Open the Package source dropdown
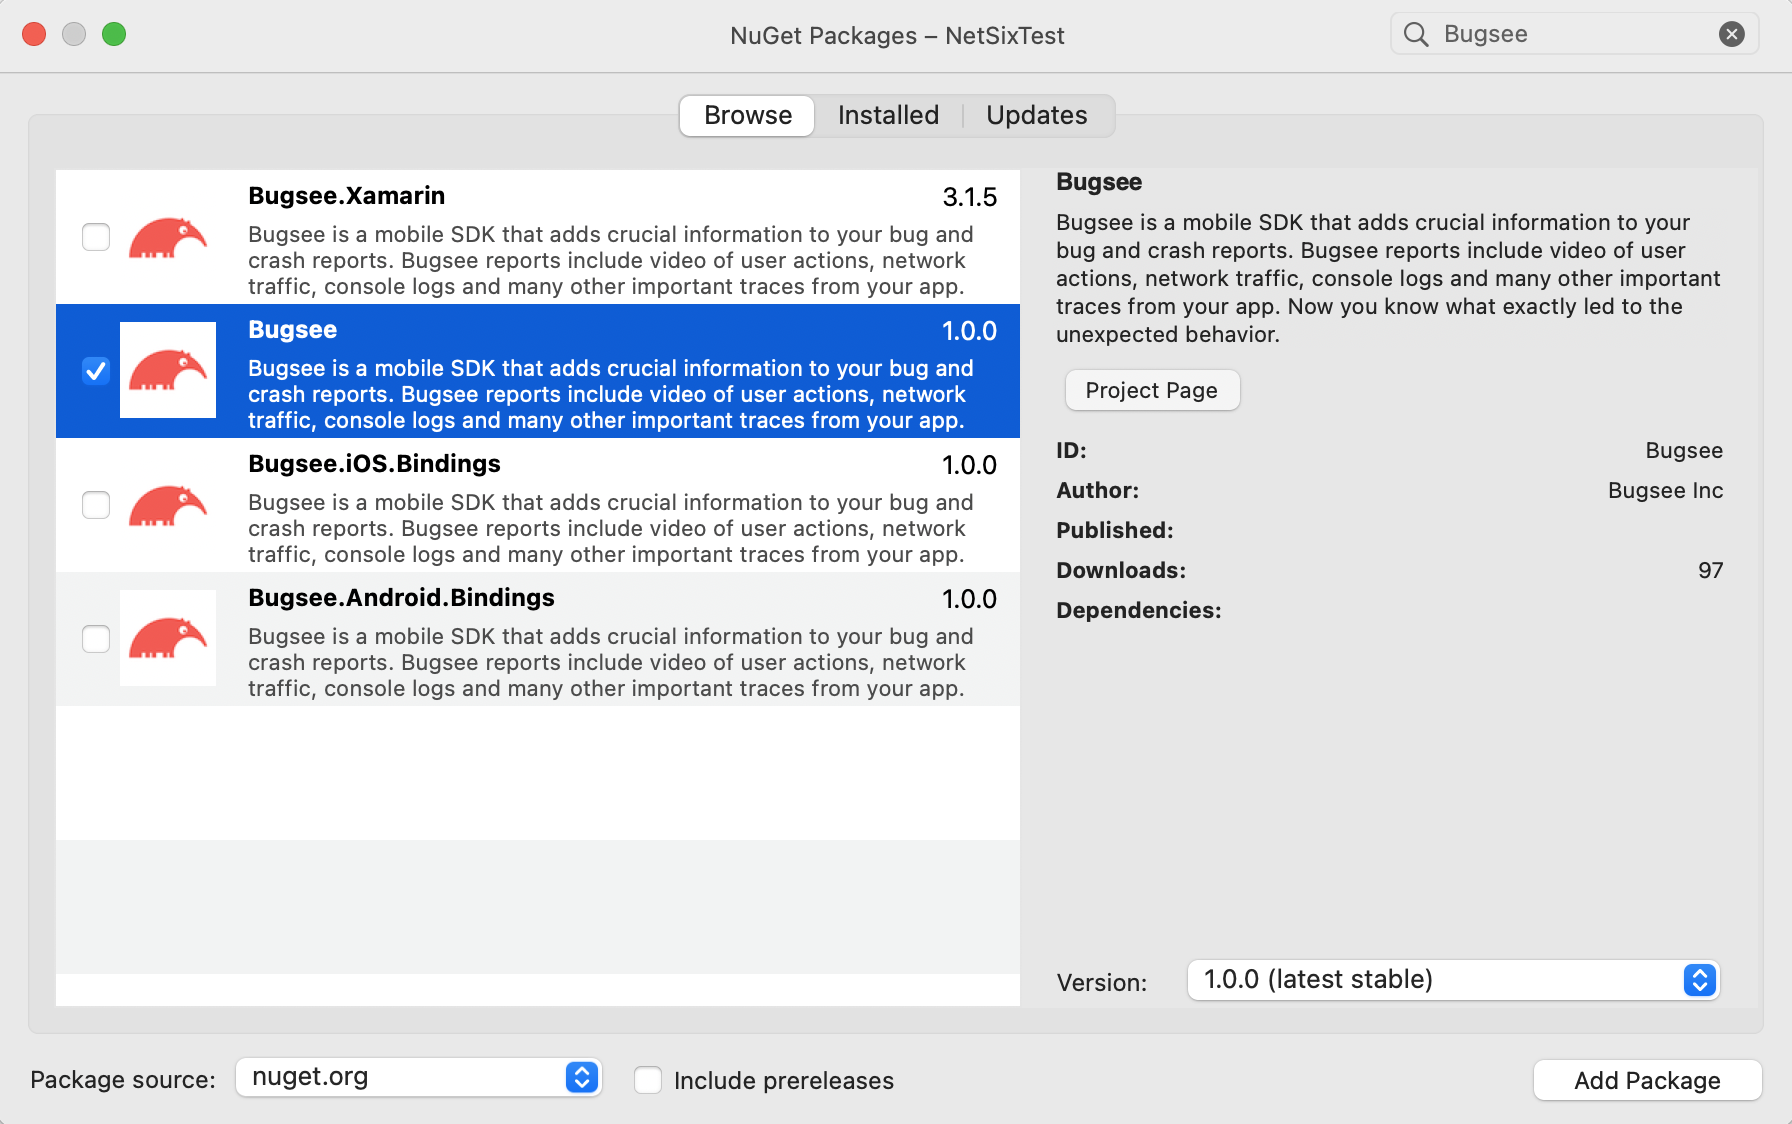 point(580,1077)
